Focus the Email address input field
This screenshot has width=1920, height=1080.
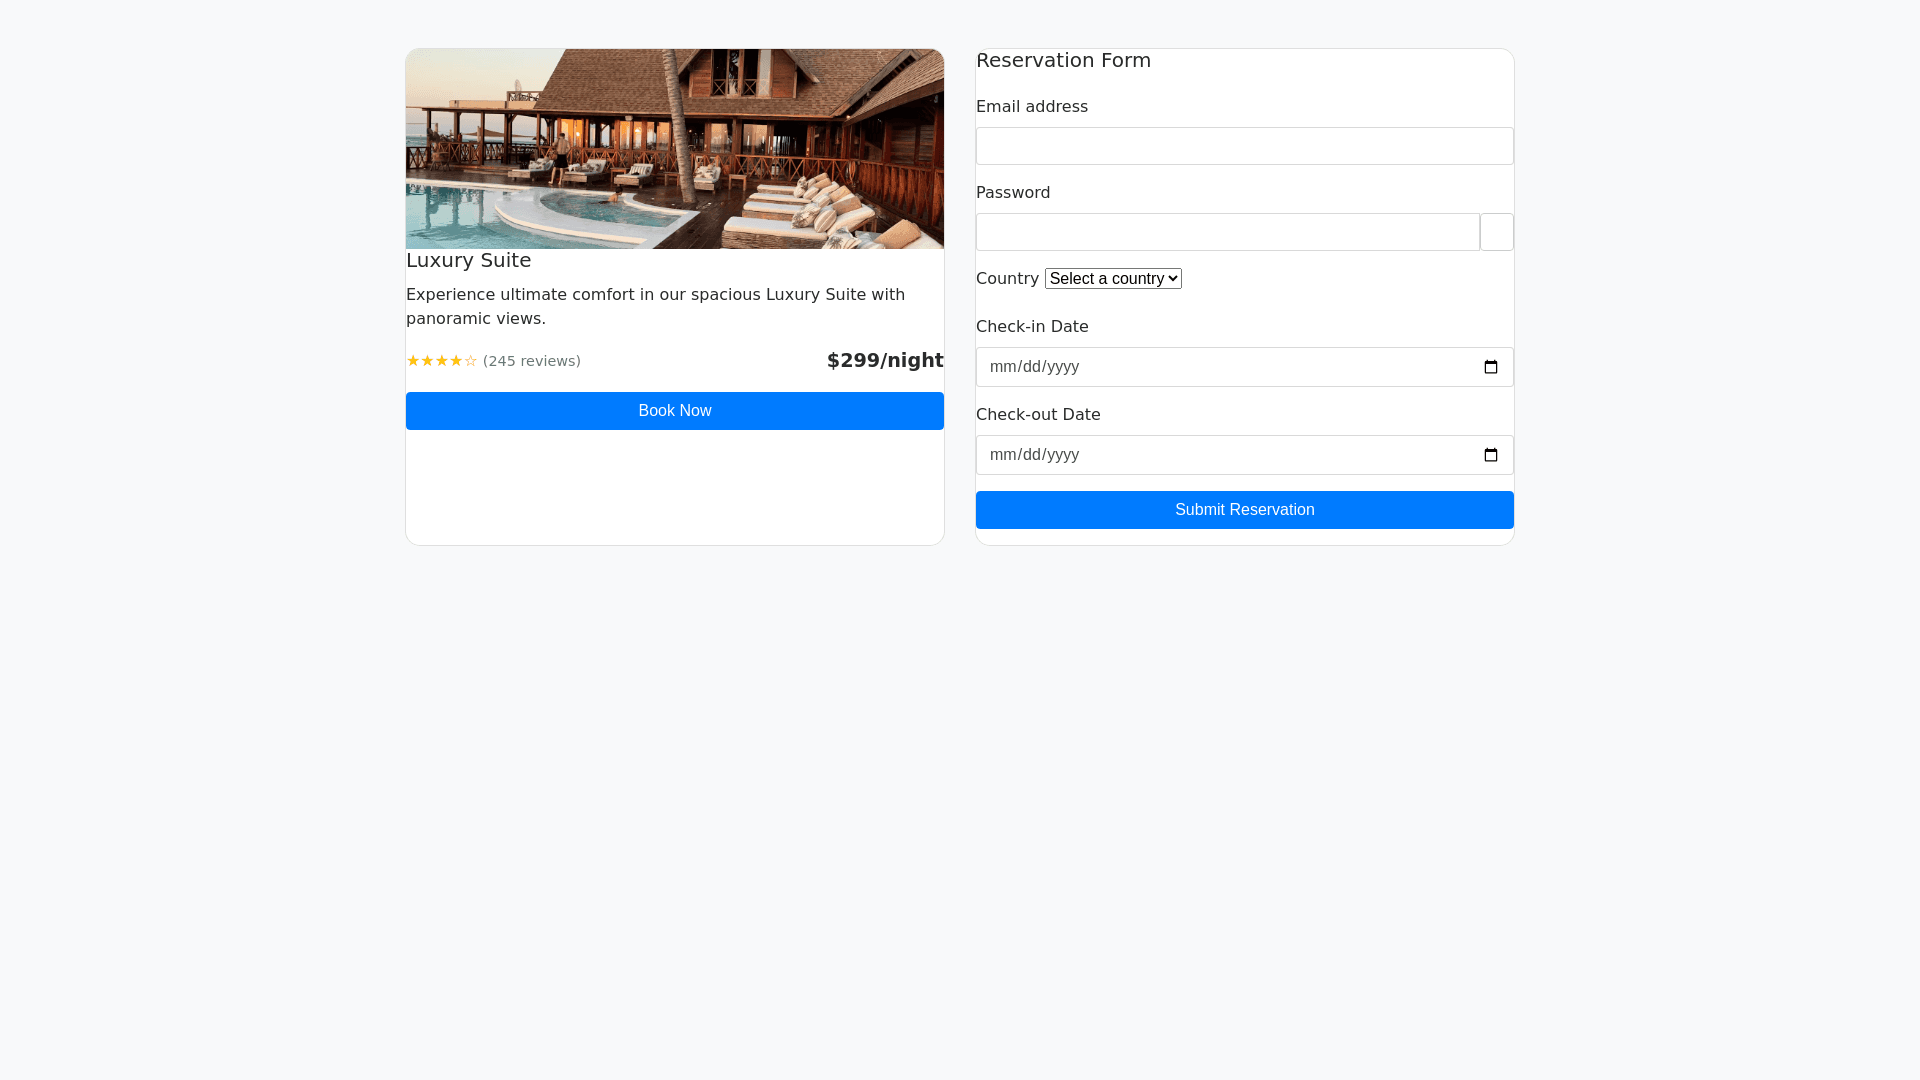point(1244,146)
